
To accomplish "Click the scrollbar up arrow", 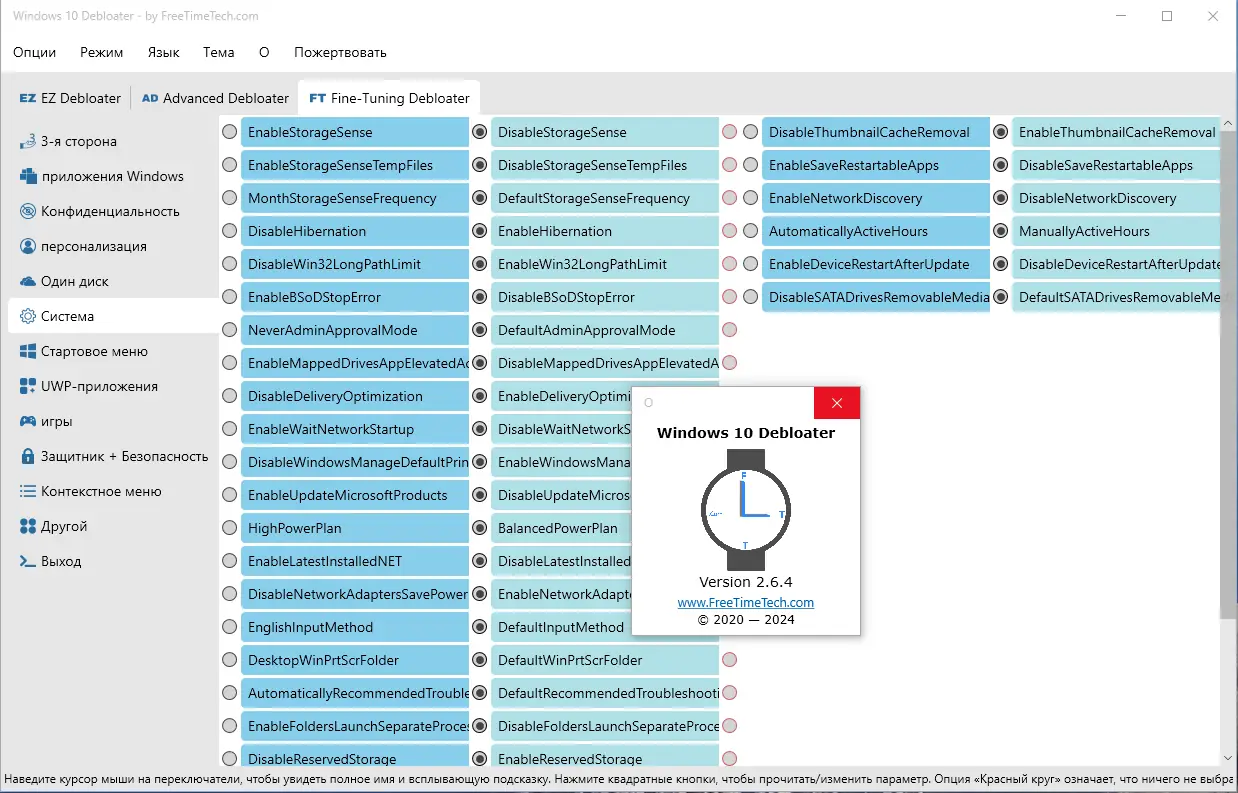I will pos(1229,122).
